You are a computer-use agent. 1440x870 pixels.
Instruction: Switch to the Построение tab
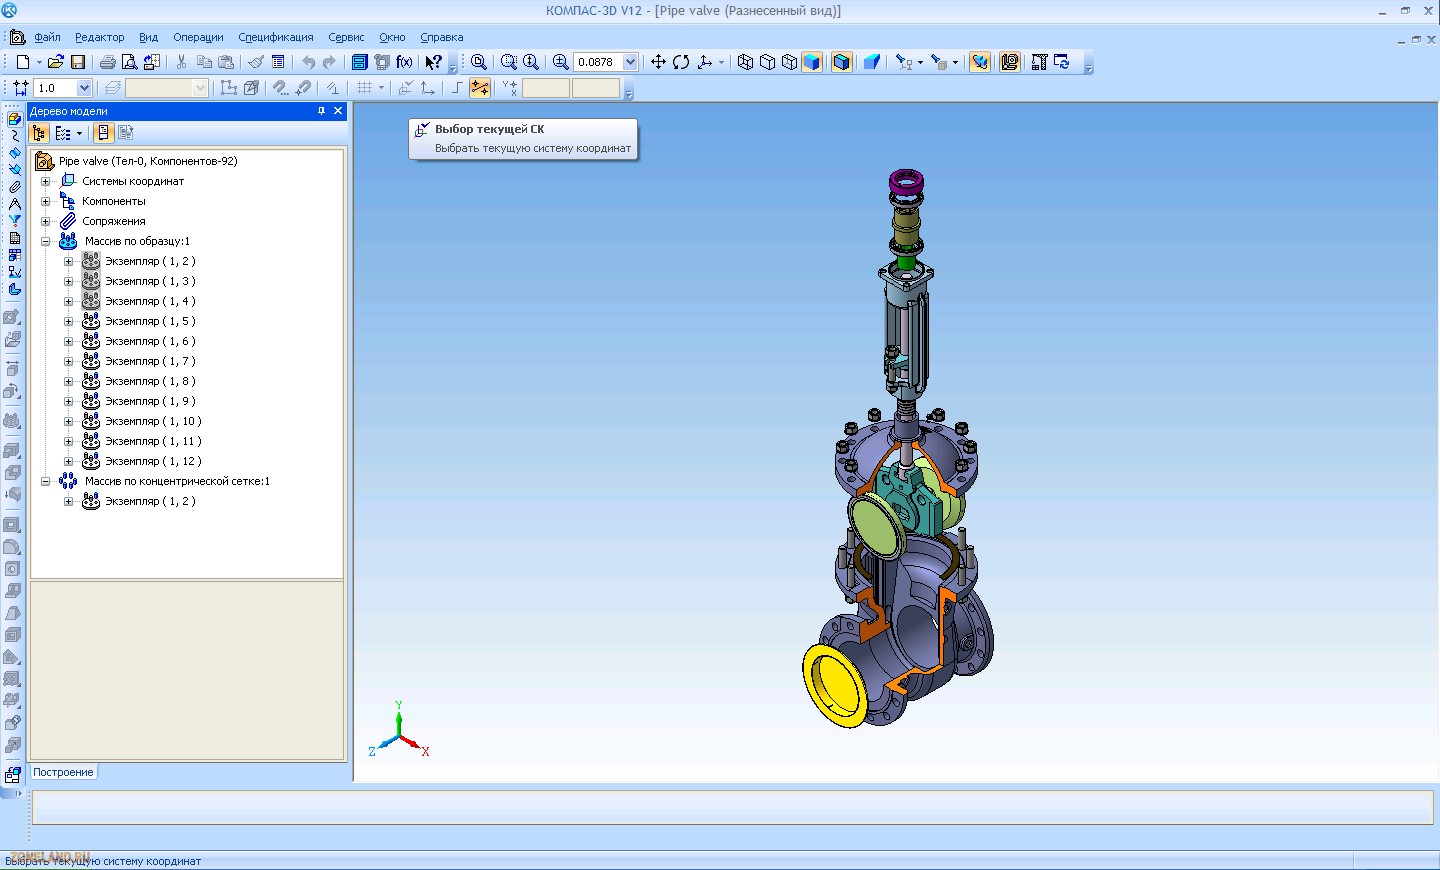point(63,772)
